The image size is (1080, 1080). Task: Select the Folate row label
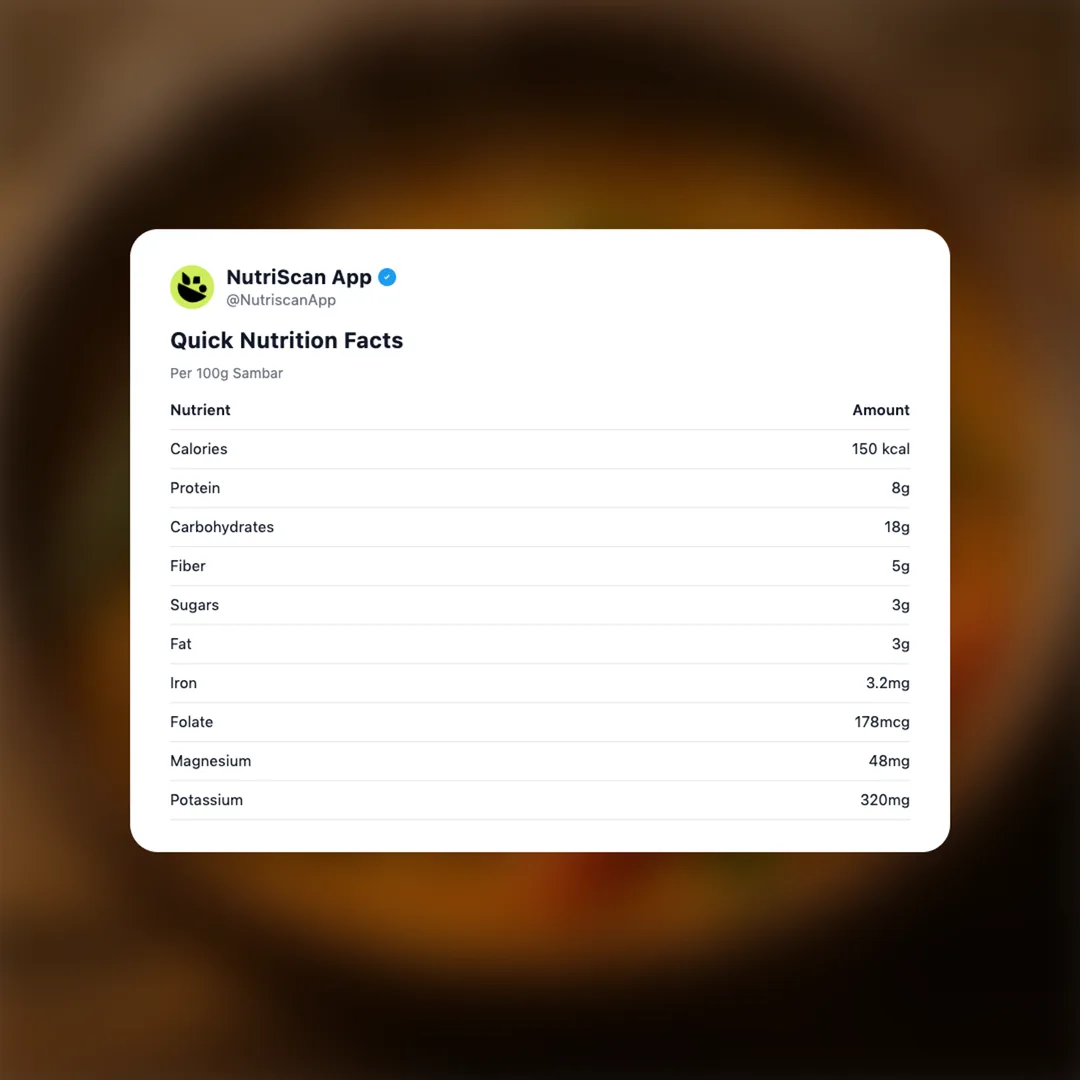coord(191,722)
